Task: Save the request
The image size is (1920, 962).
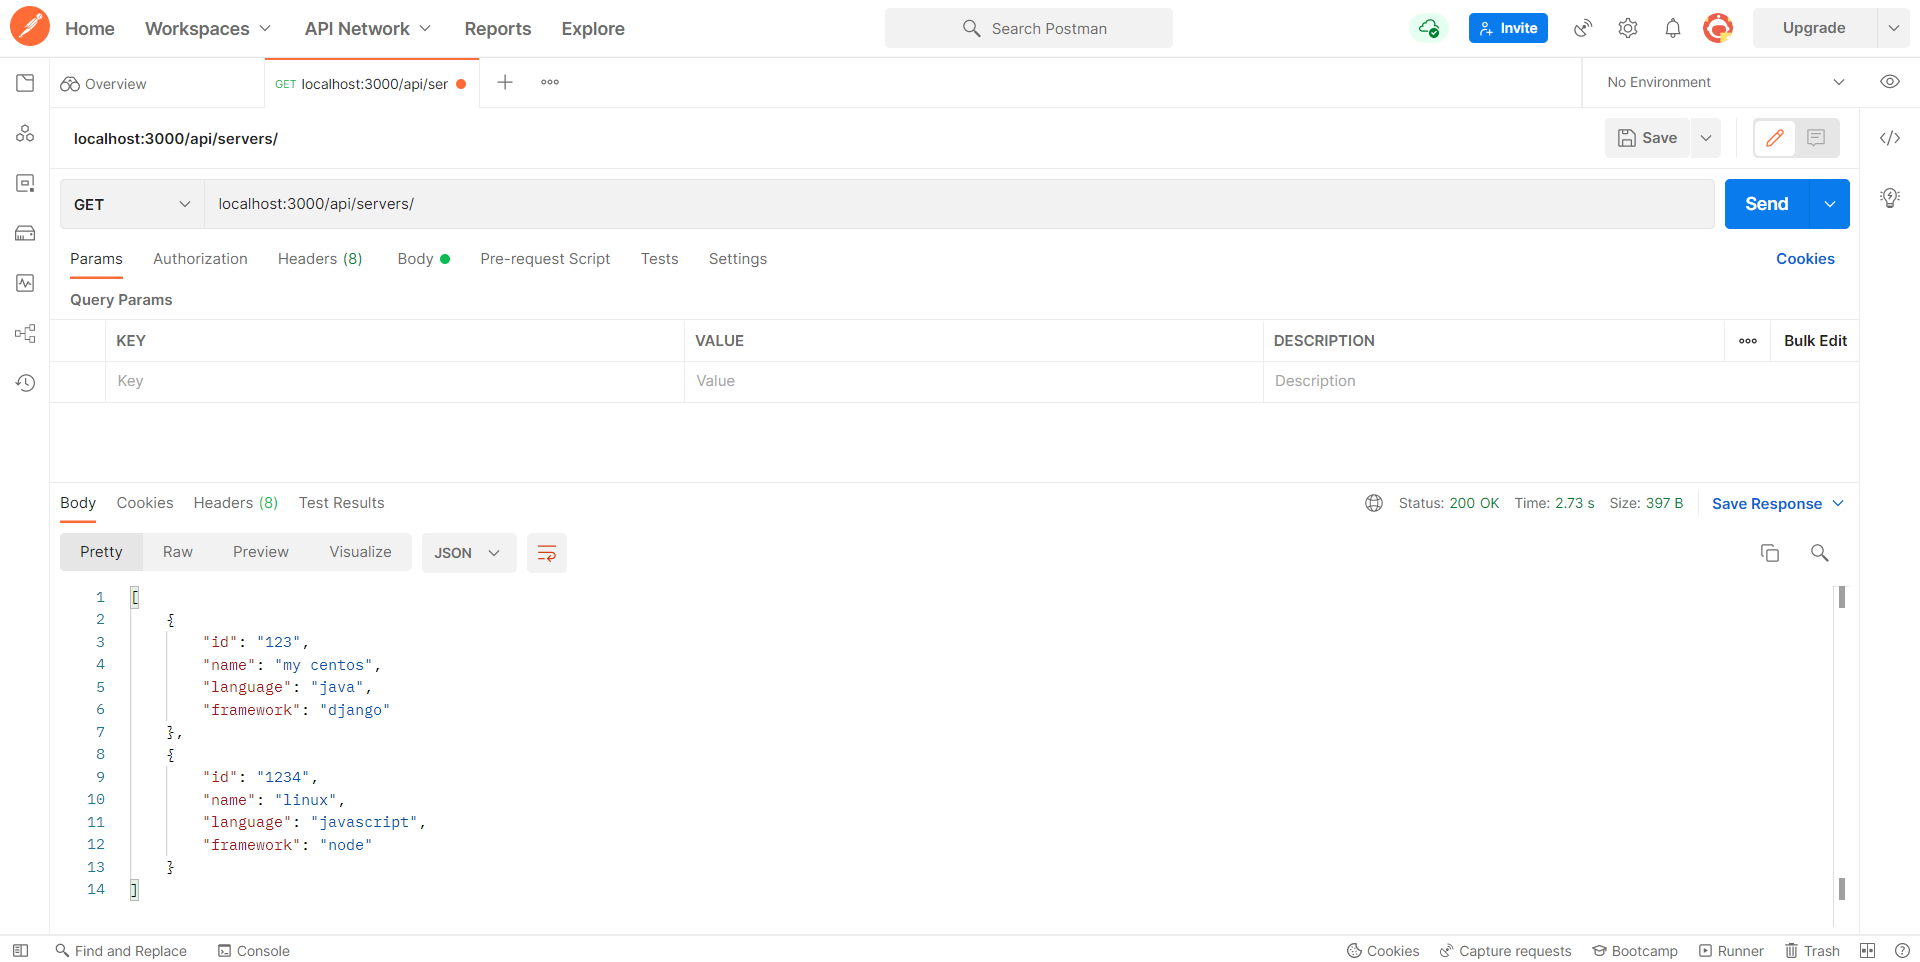Action: pyautogui.click(x=1648, y=138)
